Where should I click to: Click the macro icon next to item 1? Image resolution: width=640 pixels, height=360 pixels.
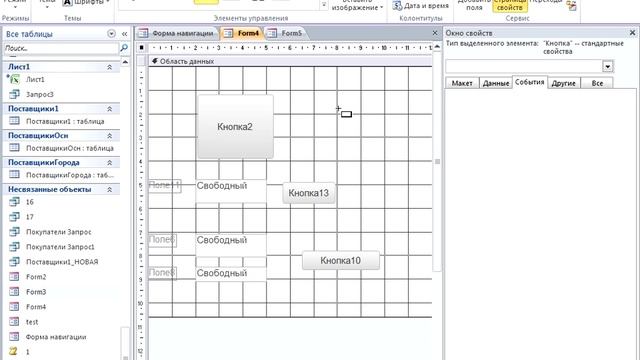(x=13, y=351)
